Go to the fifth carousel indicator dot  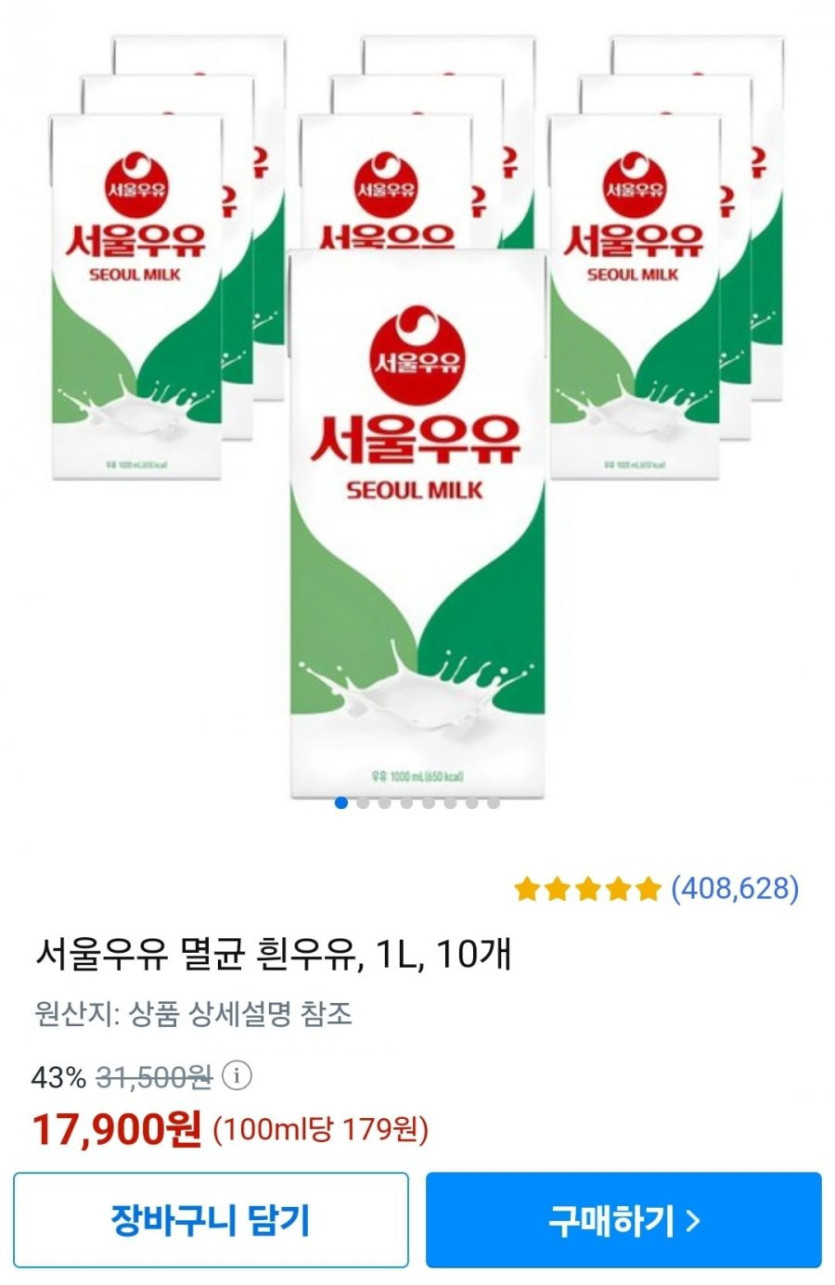click(428, 802)
